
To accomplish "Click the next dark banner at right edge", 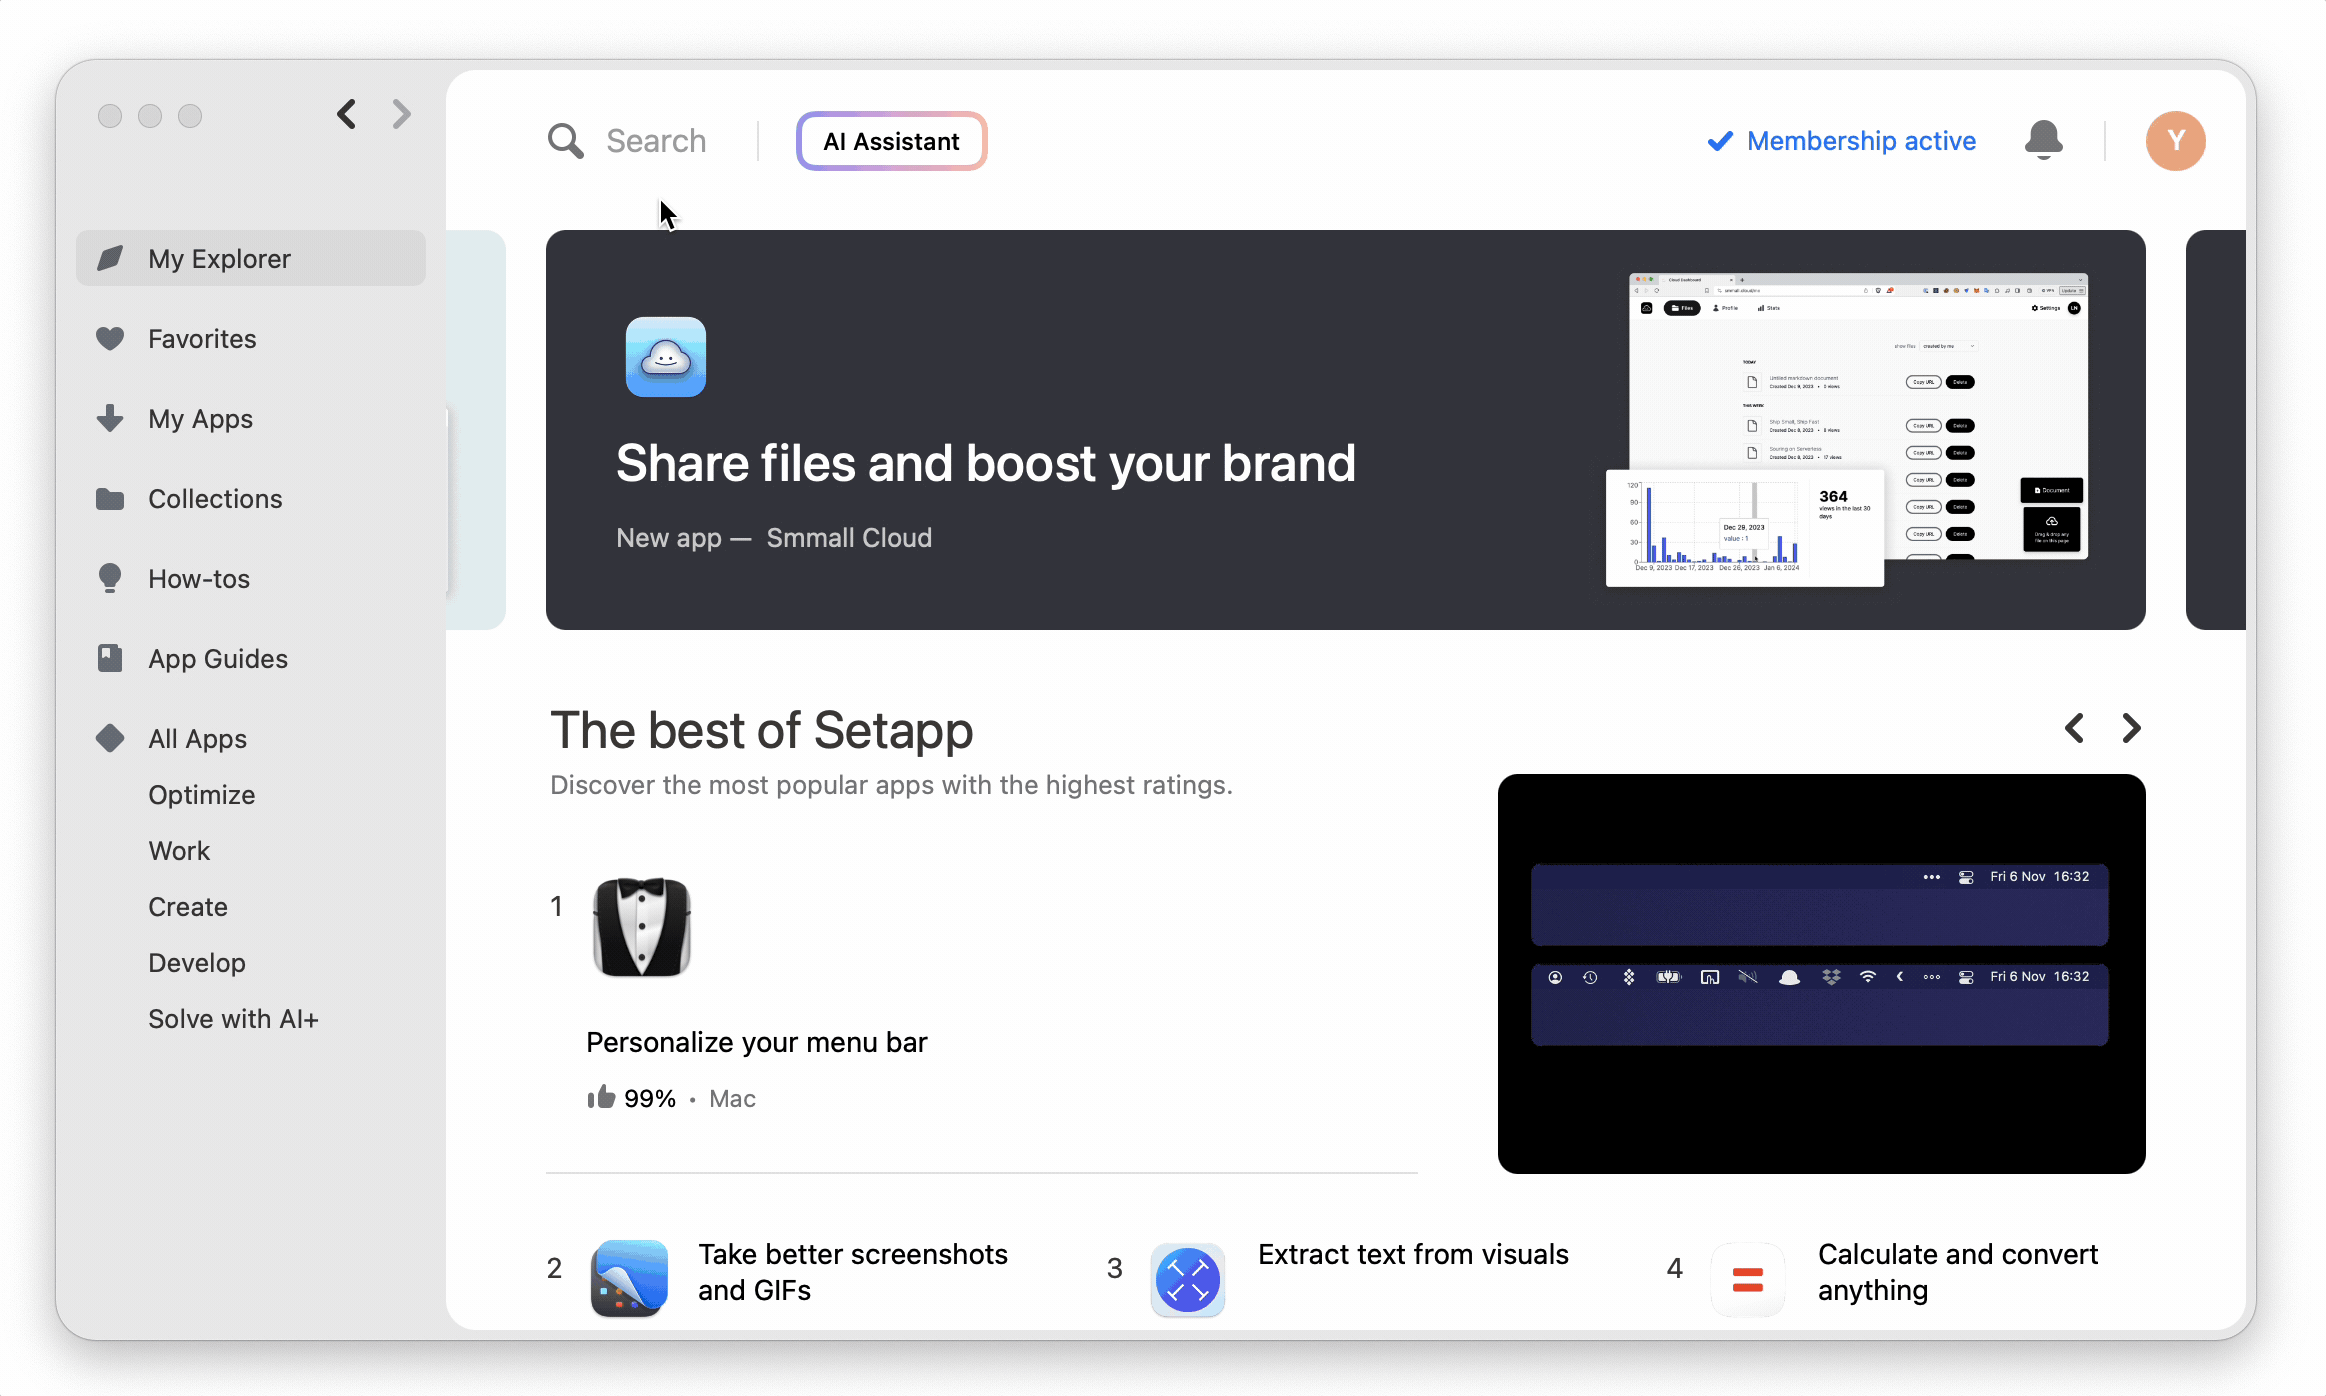I will (x=2215, y=430).
